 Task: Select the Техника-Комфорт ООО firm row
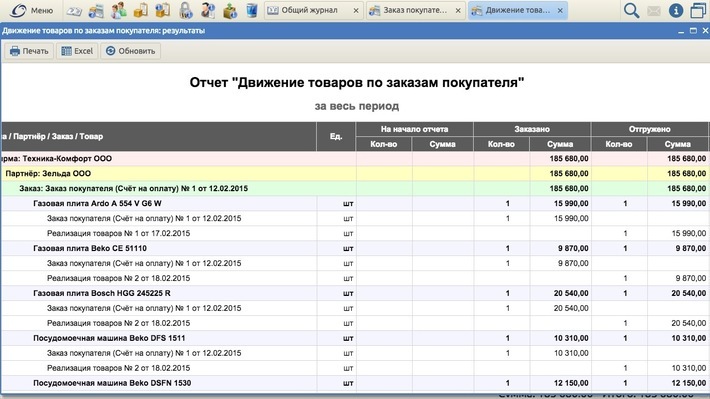(355, 159)
